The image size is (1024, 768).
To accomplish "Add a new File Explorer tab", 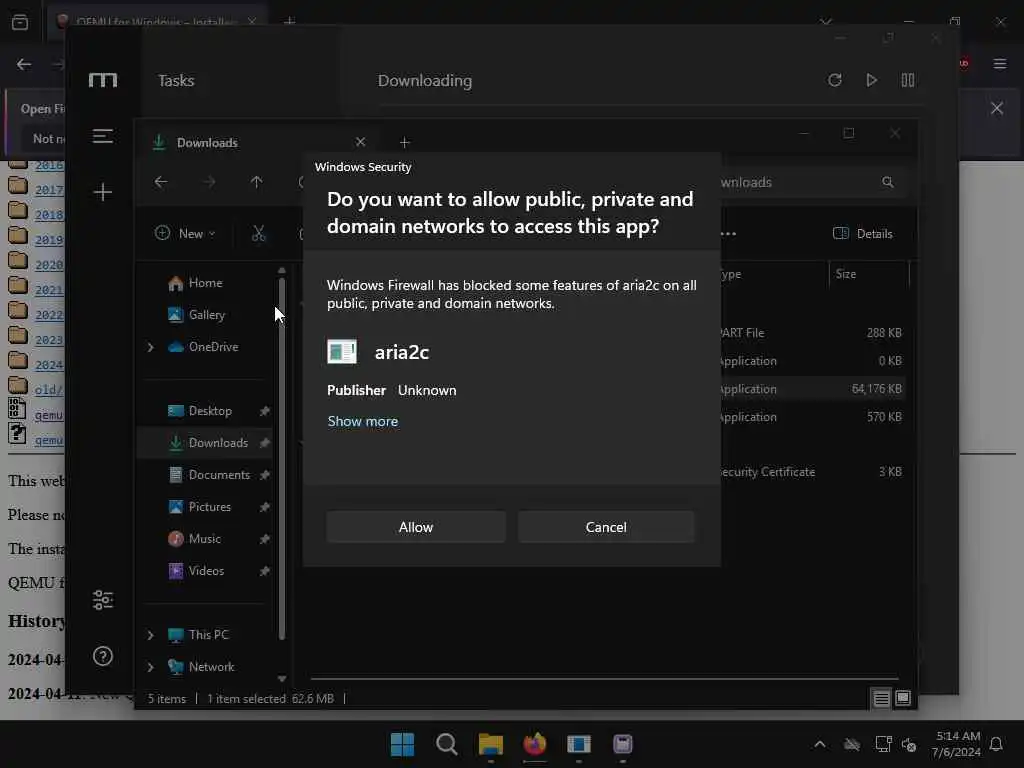I will (x=405, y=142).
